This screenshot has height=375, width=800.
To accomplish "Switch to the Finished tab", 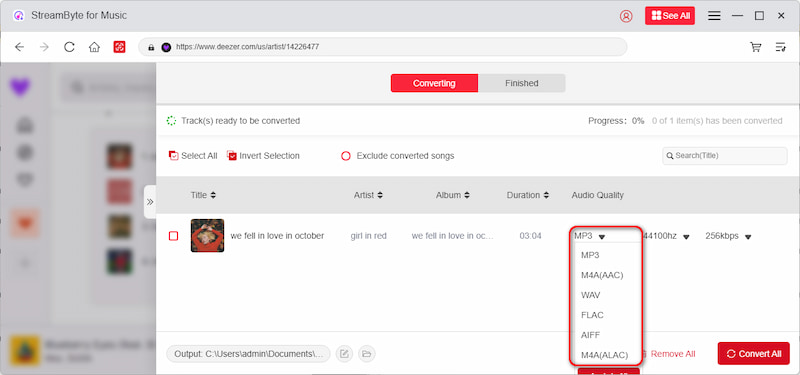I will pyautogui.click(x=521, y=83).
